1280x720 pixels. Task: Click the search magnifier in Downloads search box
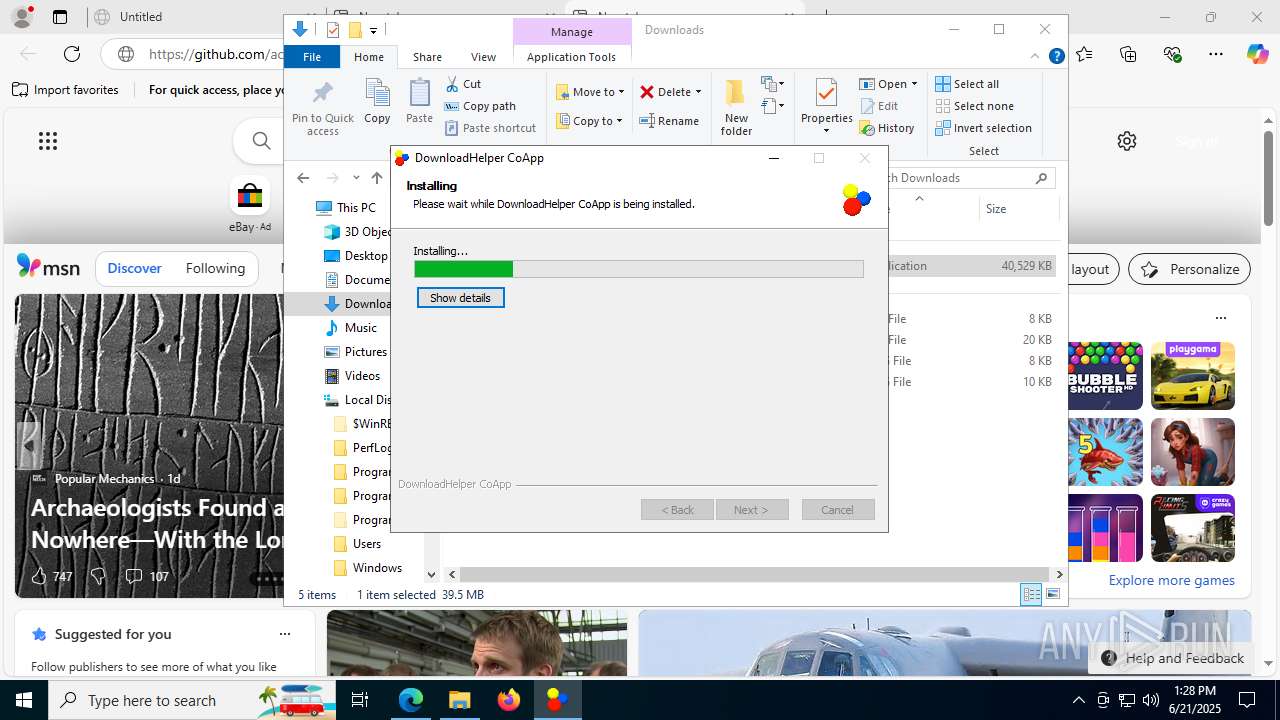point(1041,178)
